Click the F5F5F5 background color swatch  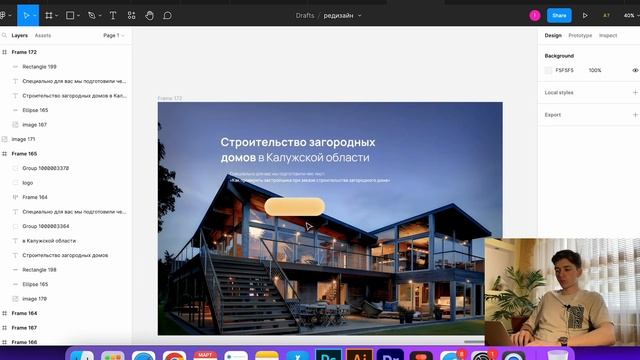tap(548, 70)
